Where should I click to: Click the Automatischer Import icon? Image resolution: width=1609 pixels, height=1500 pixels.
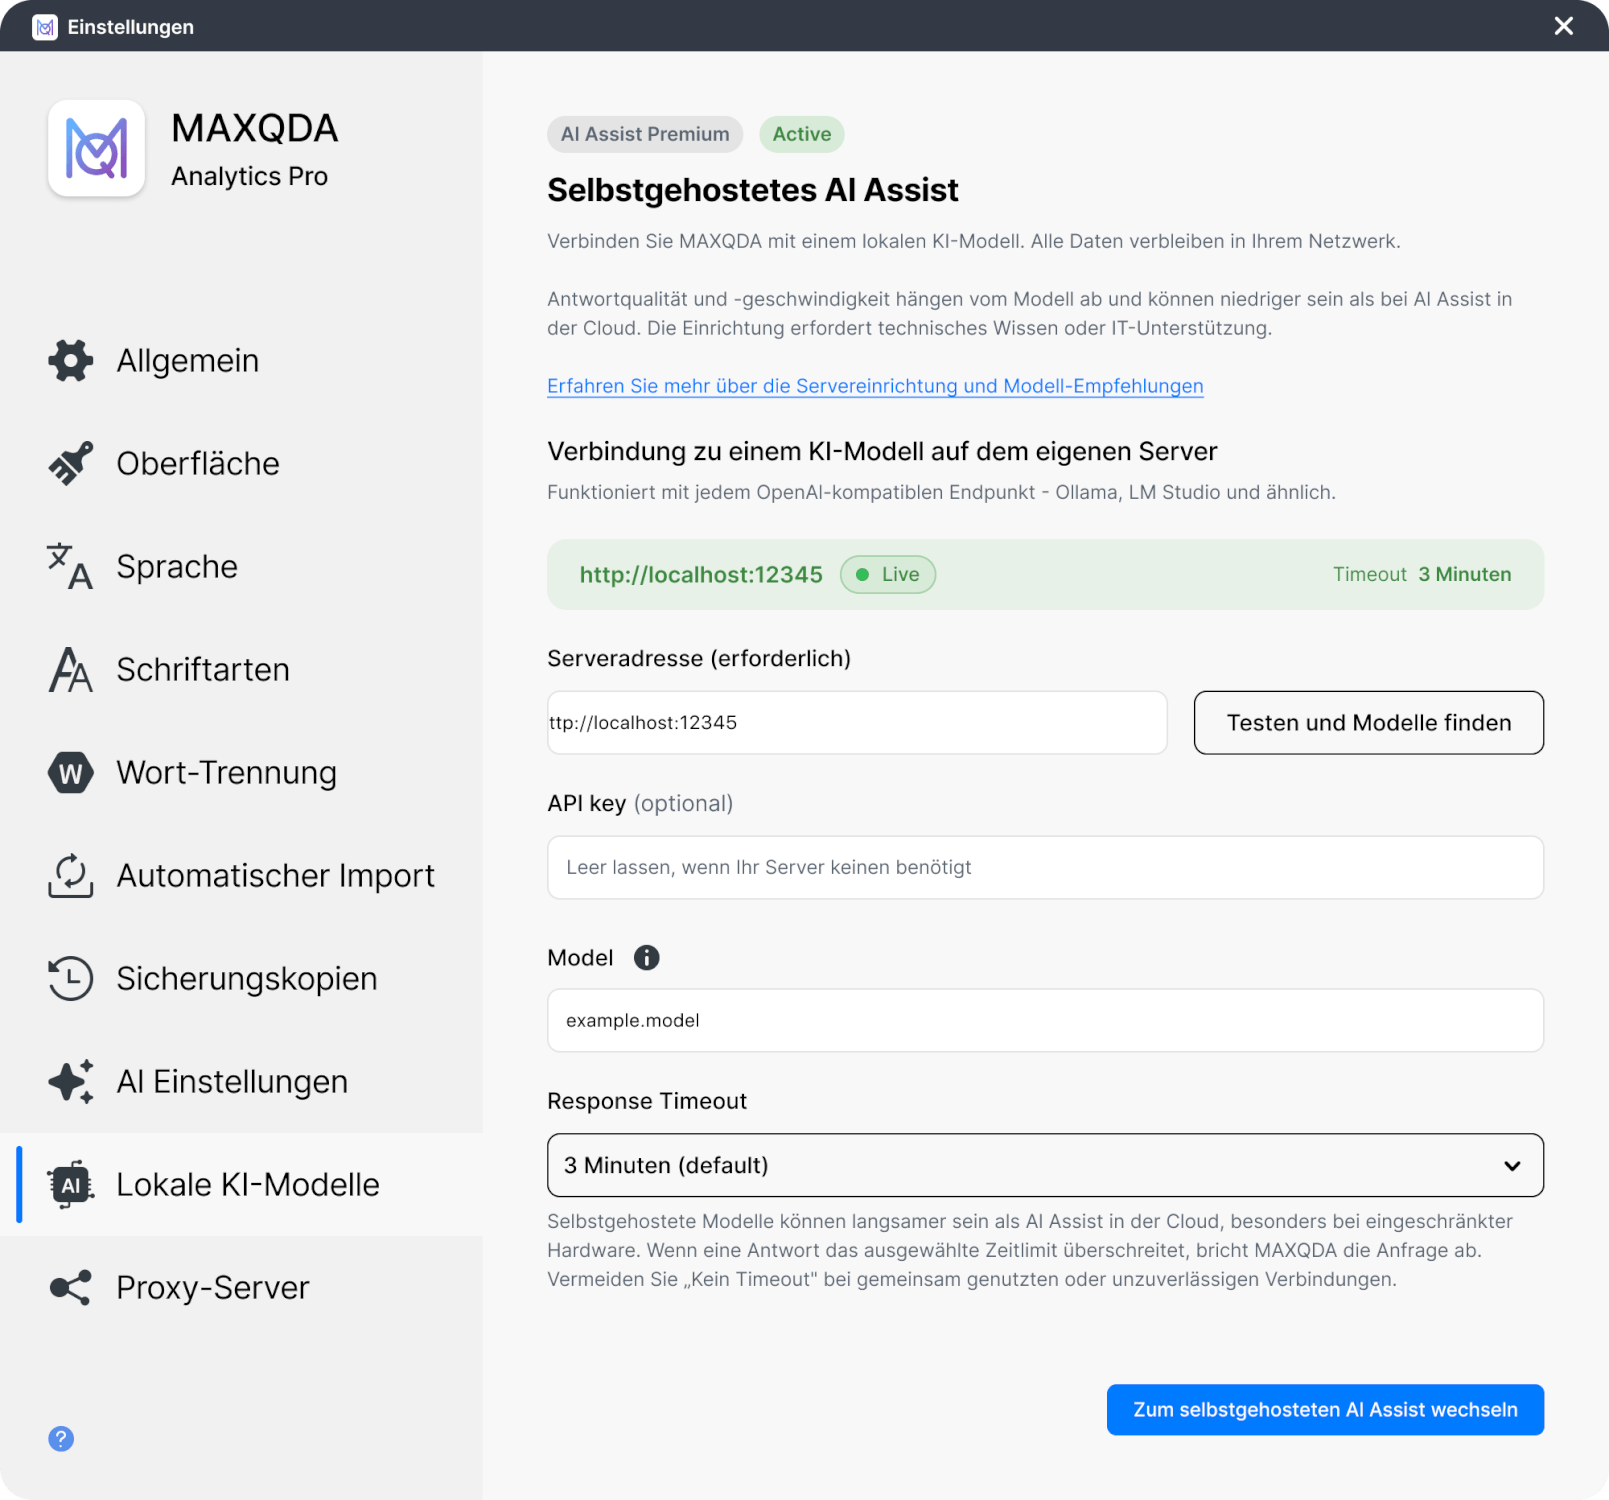pyautogui.click(x=70, y=876)
